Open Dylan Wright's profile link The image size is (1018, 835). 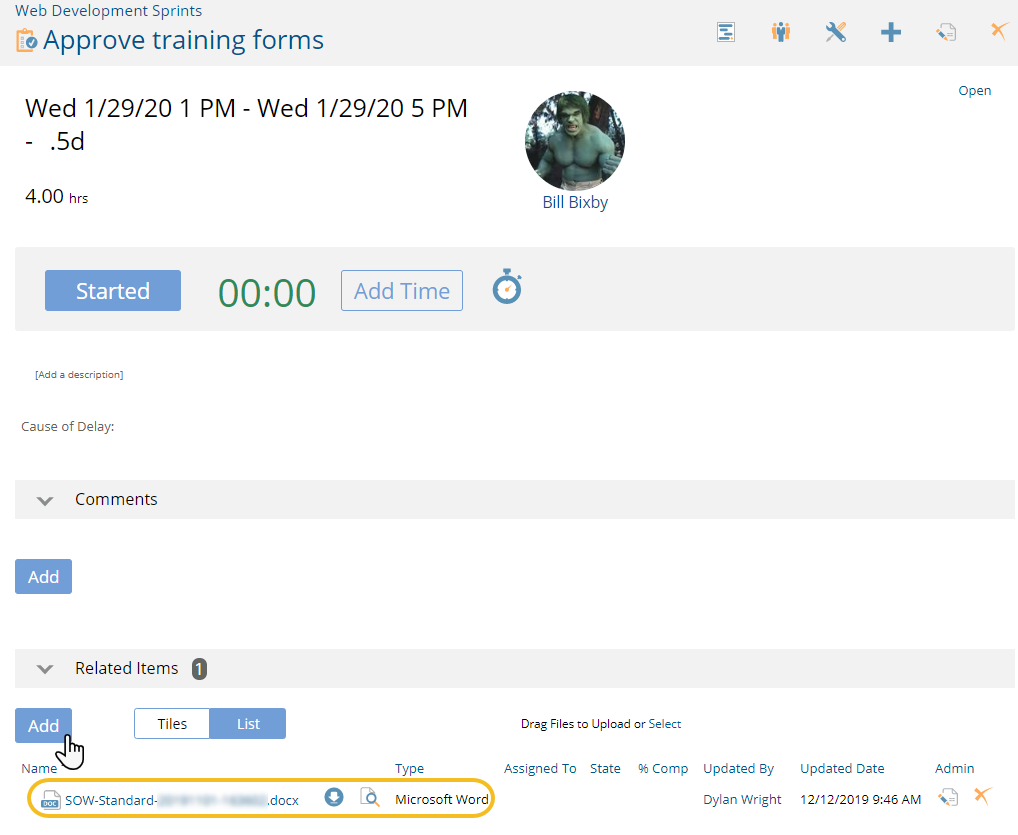pos(742,799)
